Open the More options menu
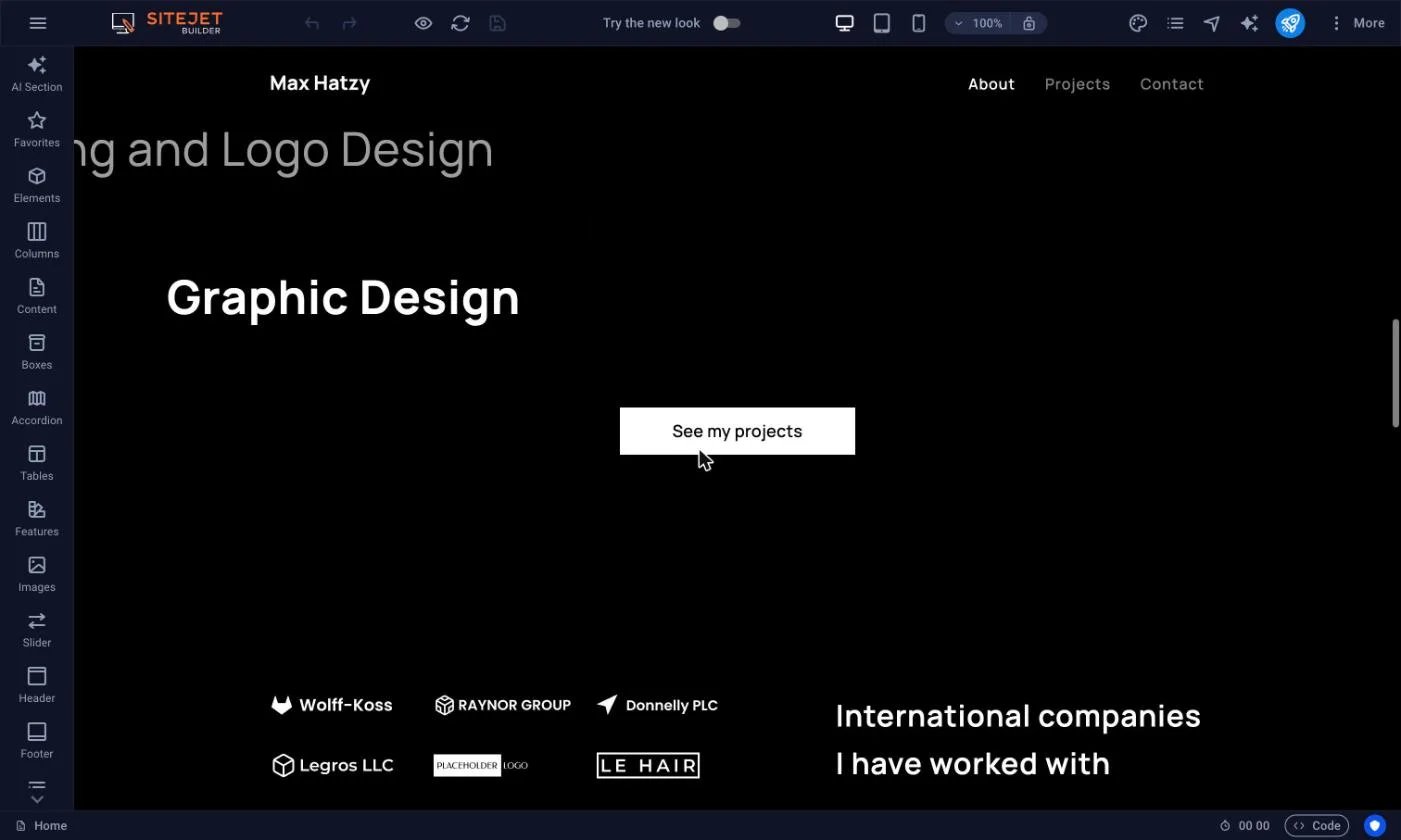The height and width of the screenshot is (840, 1401). [x=1358, y=23]
